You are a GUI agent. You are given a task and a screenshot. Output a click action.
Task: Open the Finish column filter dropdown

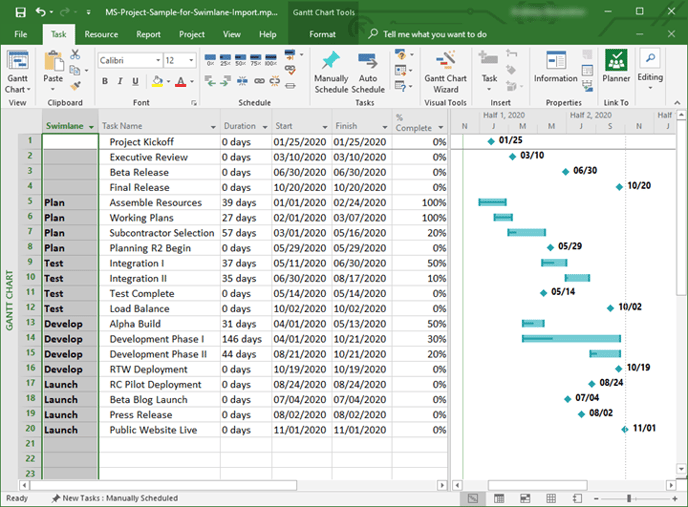(x=385, y=127)
